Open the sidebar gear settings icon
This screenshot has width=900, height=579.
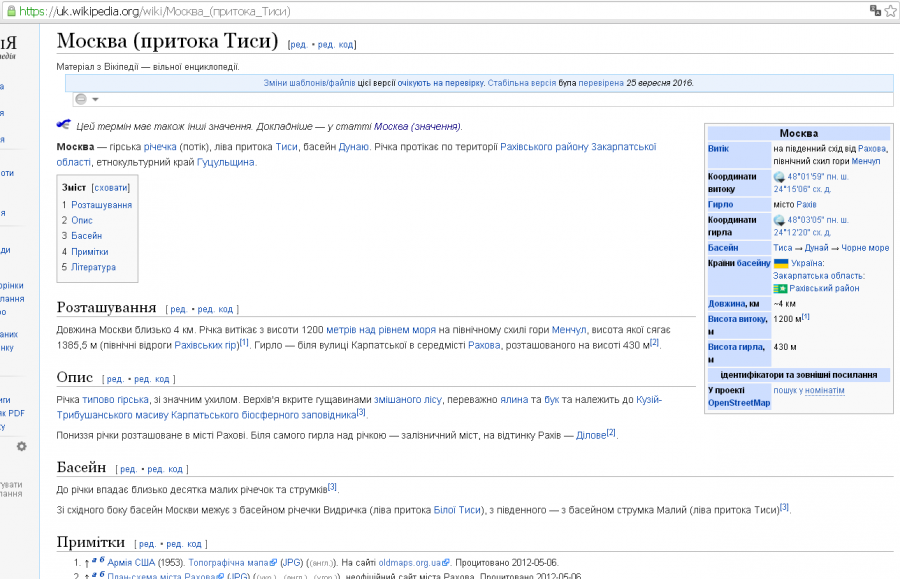[21, 446]
